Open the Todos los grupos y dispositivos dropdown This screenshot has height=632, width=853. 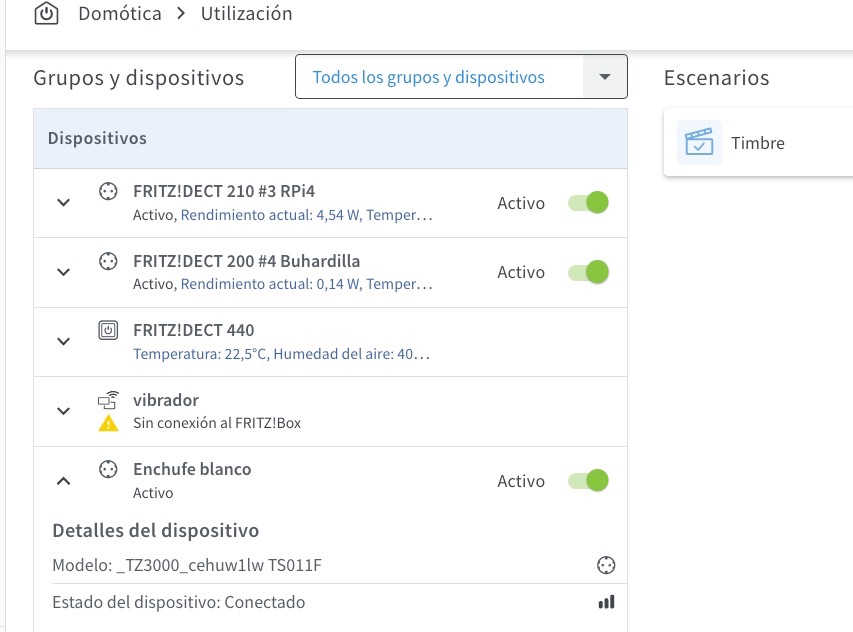461,77
